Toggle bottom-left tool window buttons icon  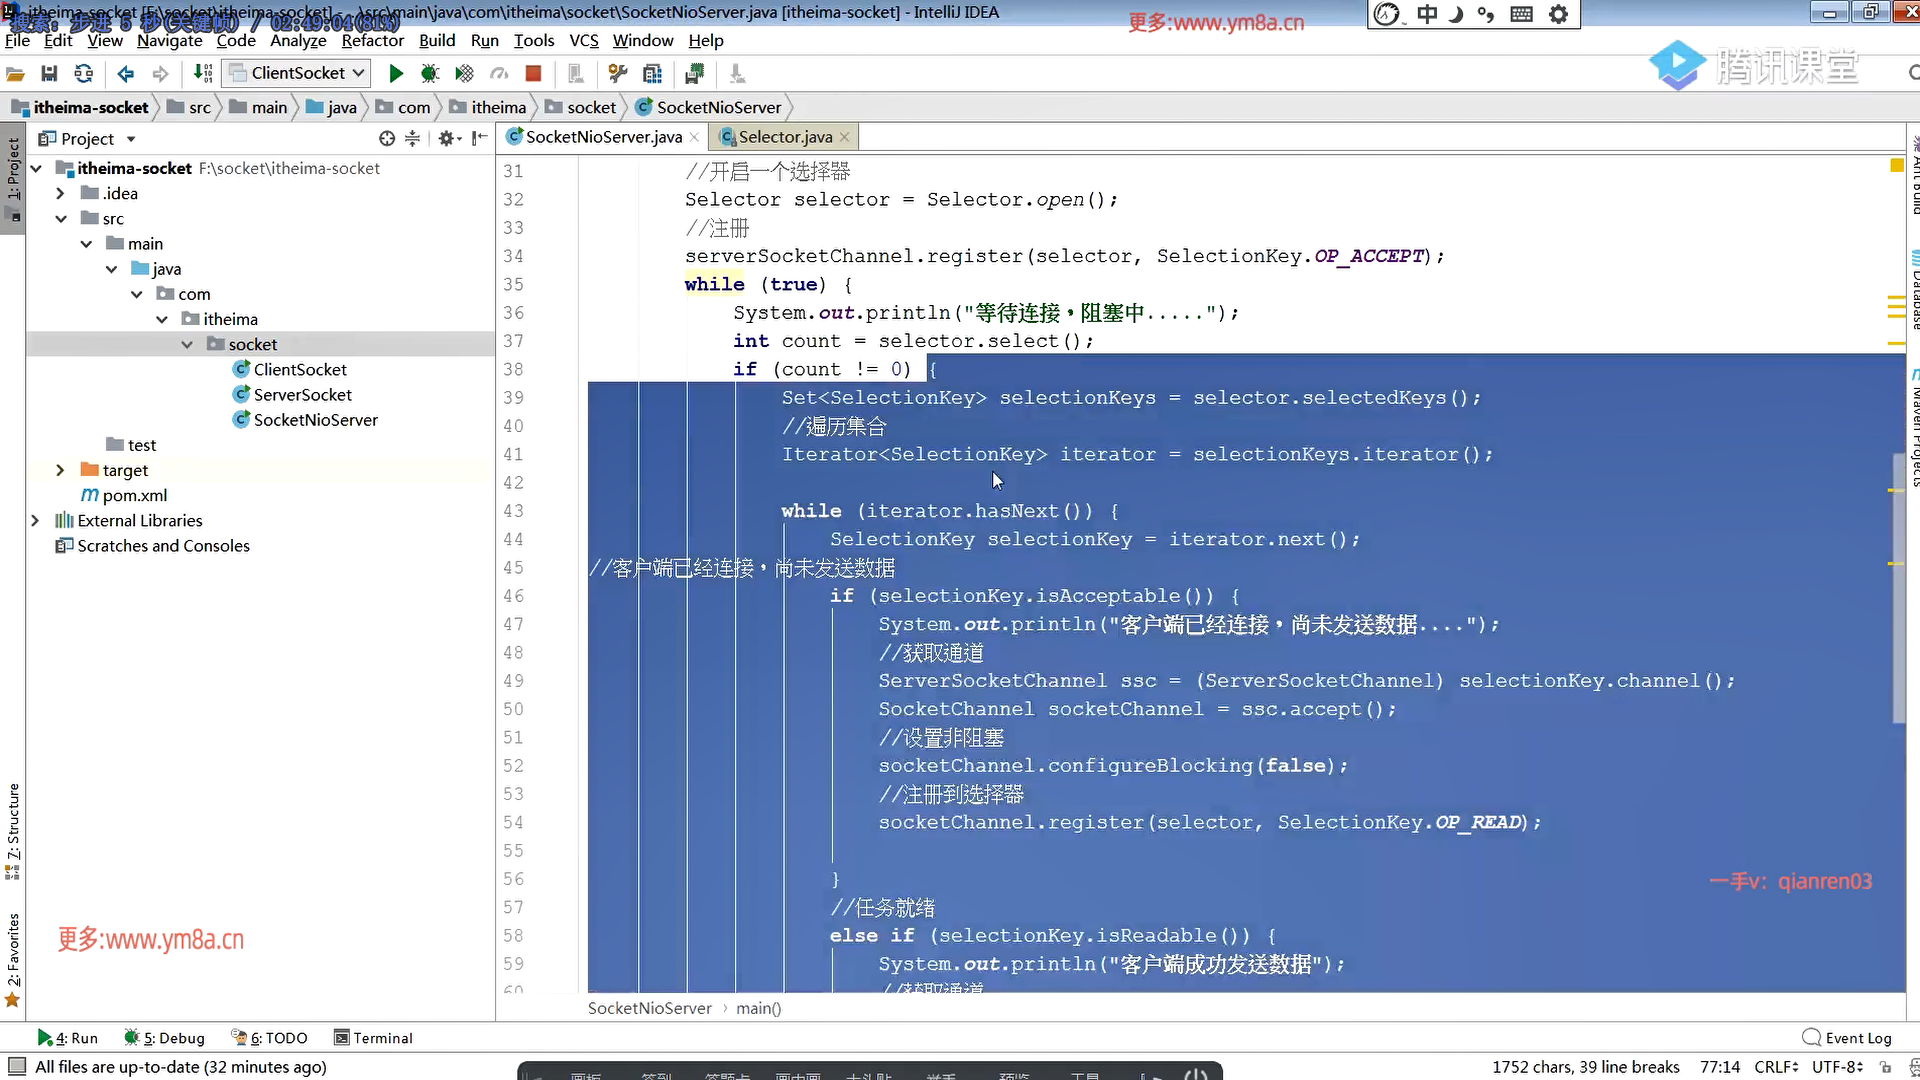tap(17, 1066)
